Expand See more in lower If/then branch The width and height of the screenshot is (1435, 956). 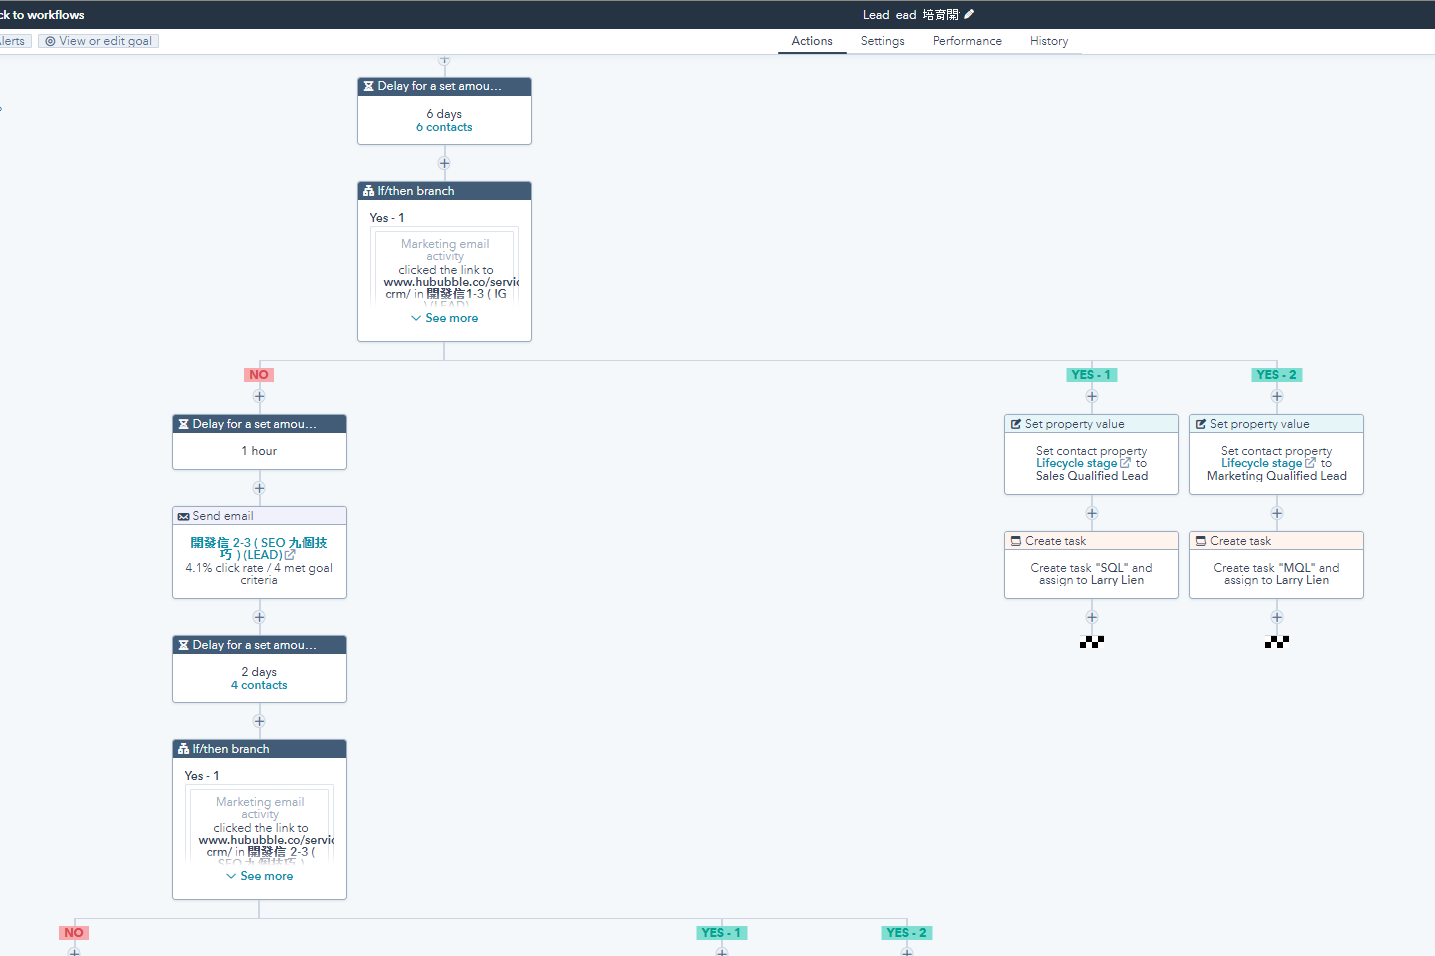coord(259,876)
